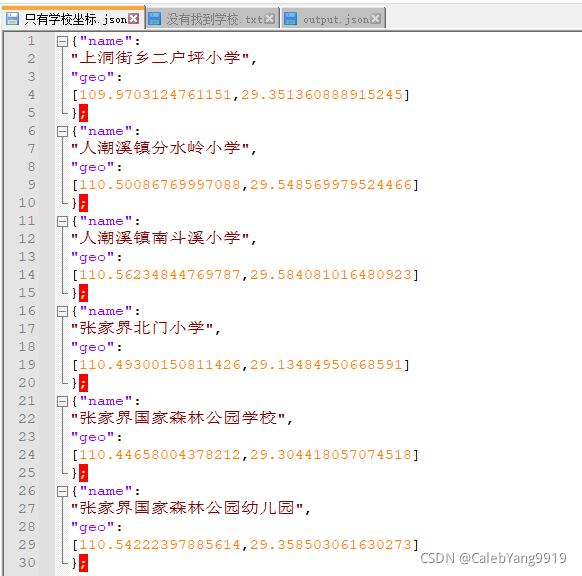582x576 pixels.
Task: Click save icon on 只有学校坐标.json tab
Action: pos(12,19)
